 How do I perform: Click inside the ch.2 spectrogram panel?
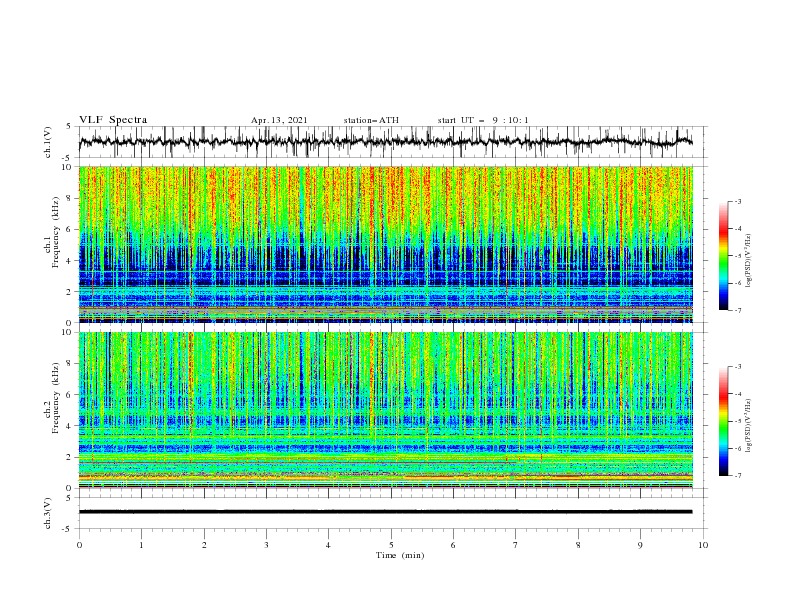385,410
